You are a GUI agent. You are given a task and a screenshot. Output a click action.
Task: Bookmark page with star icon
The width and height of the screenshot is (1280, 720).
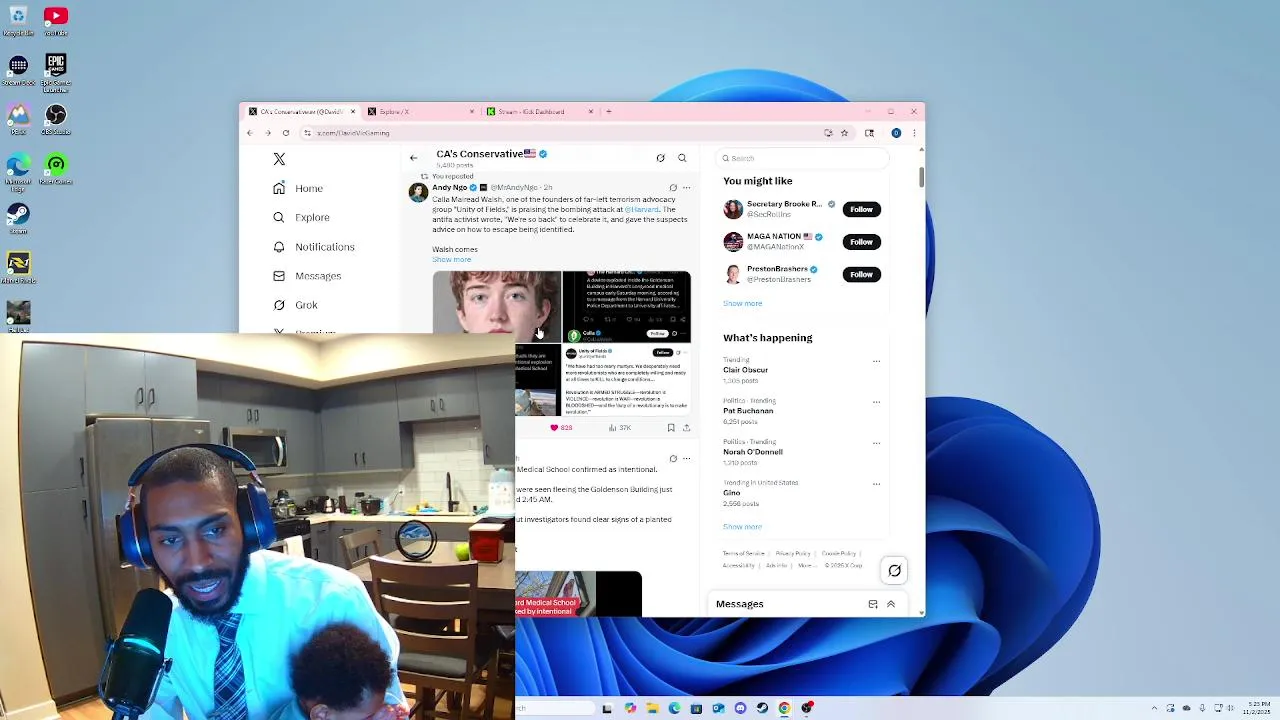(844, 133)
